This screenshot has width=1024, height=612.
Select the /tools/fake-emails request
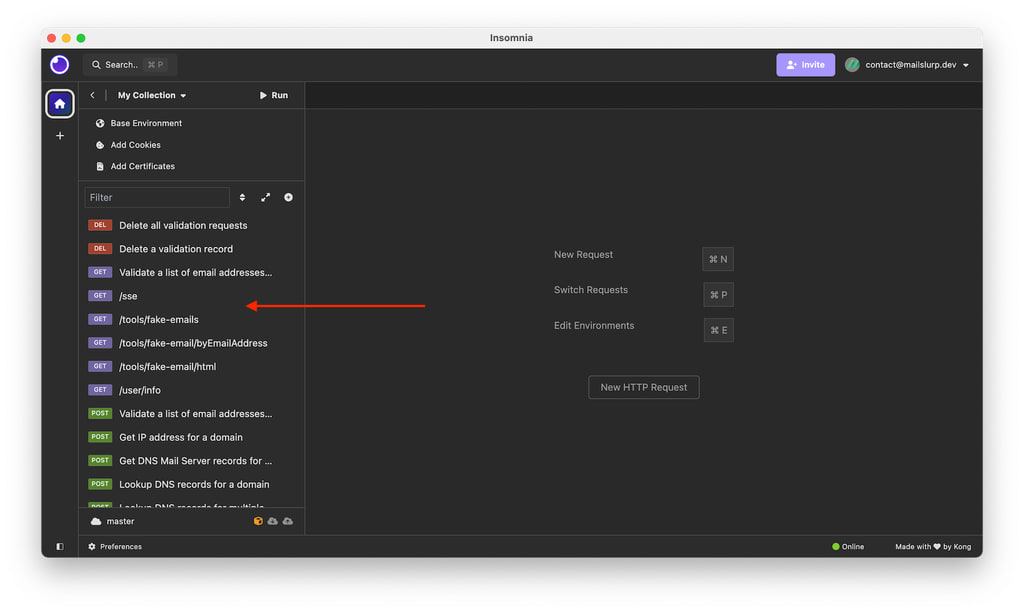coord(191,319)
